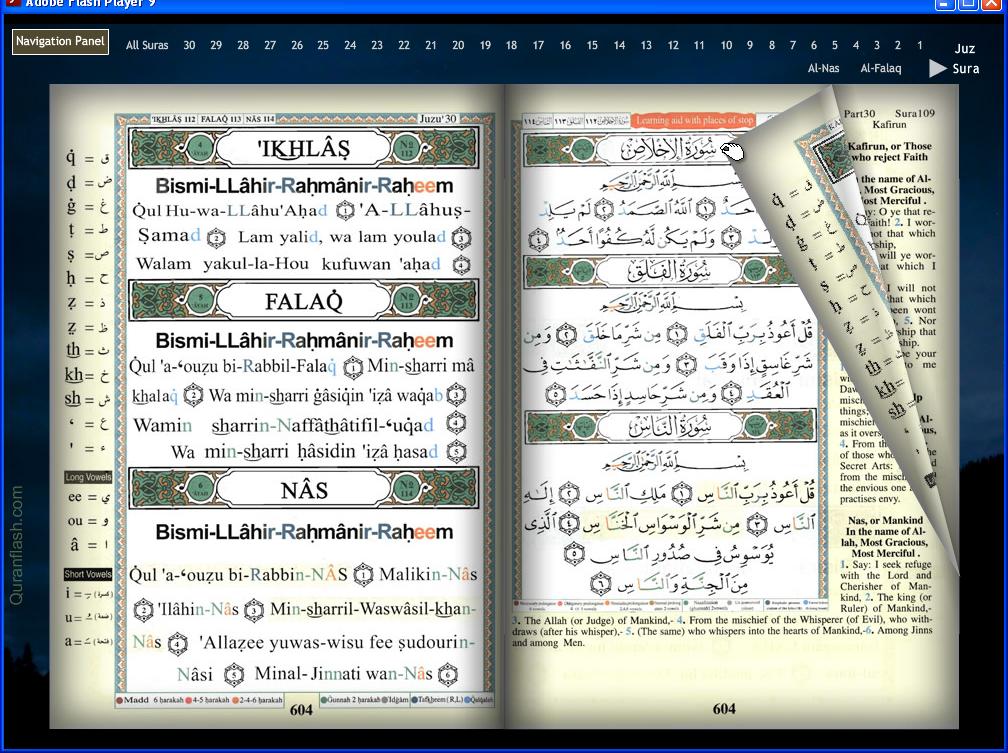Select the Sura label at top right
The image size is (1008, 753).
tap(966, 69)
